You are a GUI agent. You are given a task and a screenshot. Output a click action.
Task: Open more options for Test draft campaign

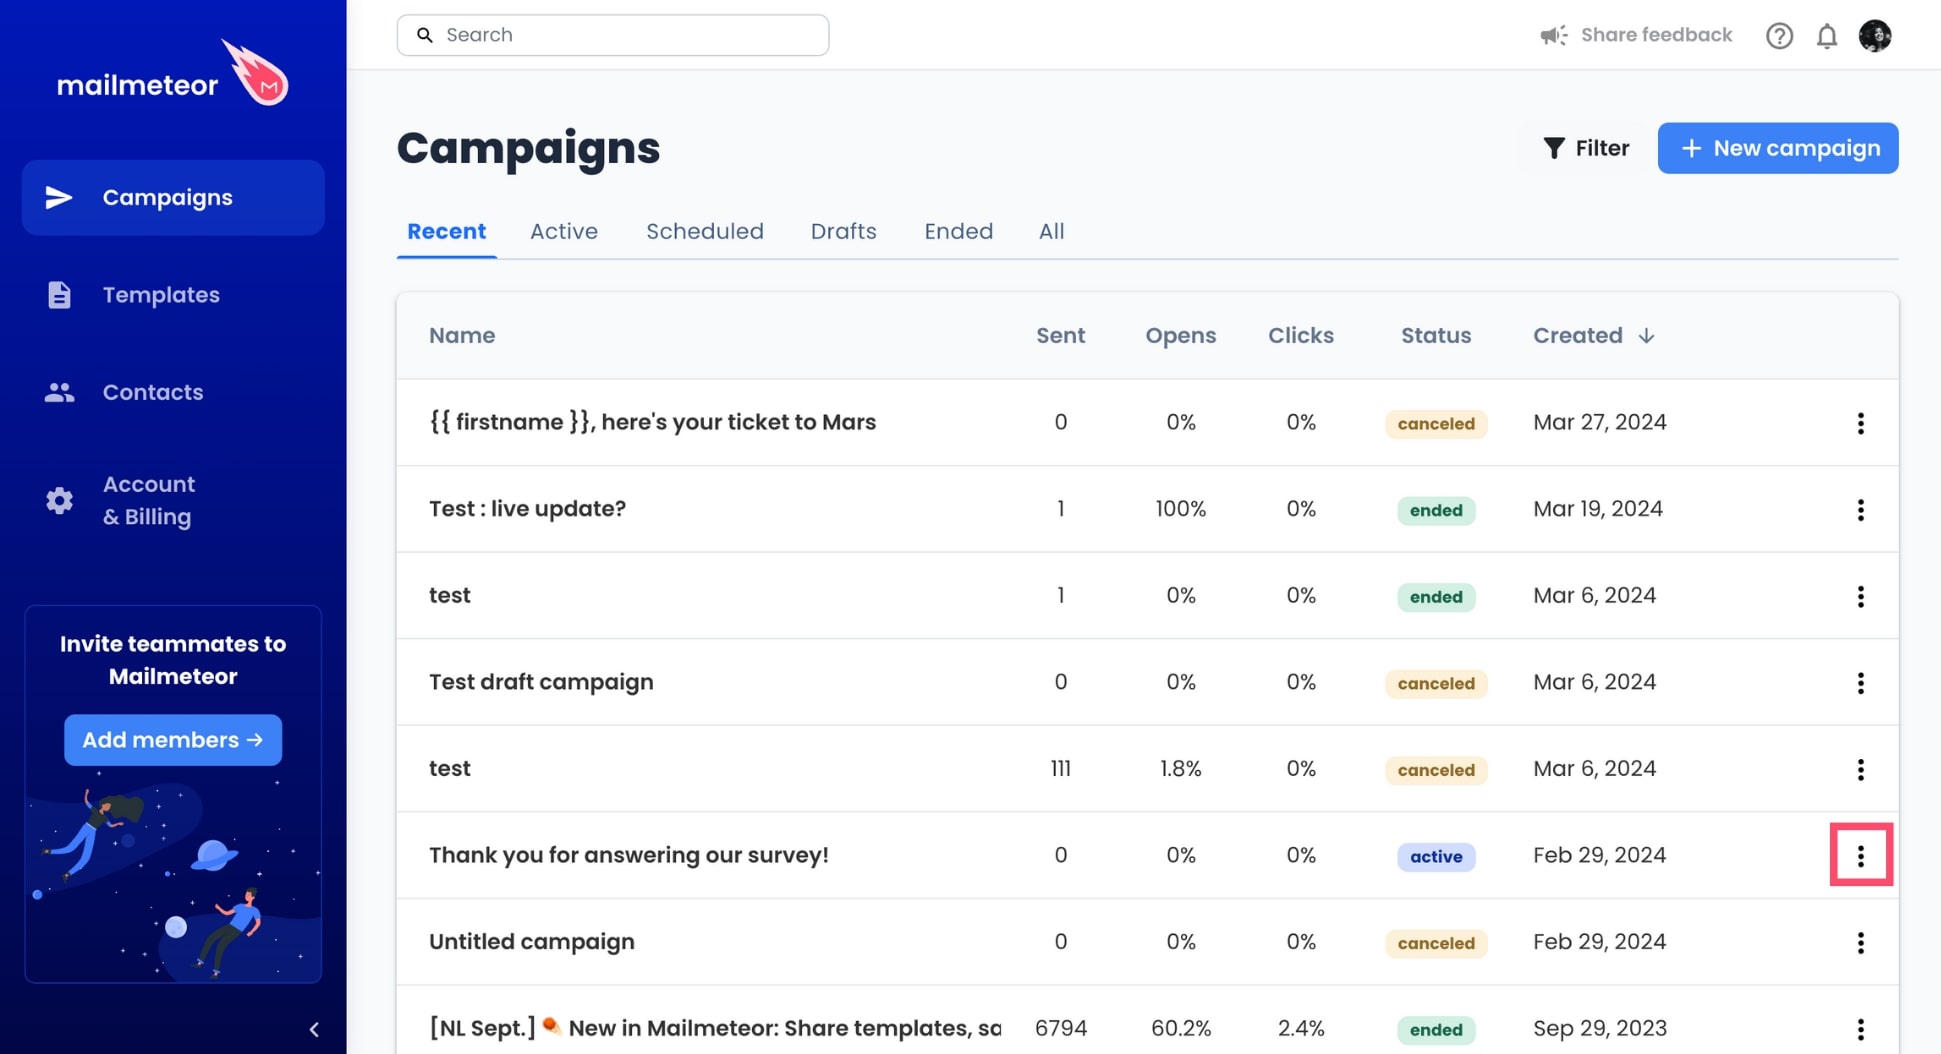point(1861,683)
